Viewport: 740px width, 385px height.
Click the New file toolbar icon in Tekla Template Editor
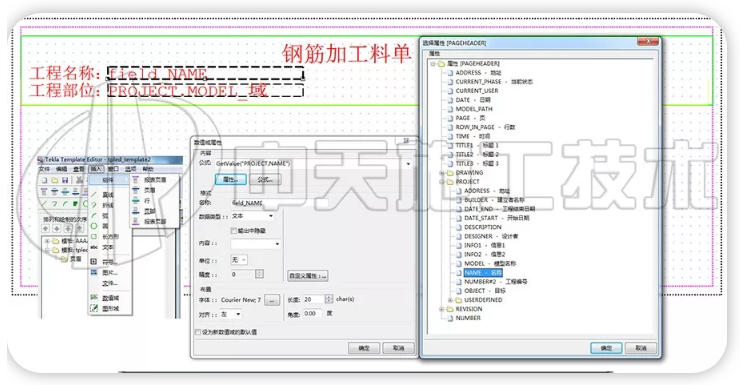pos(44,180)
